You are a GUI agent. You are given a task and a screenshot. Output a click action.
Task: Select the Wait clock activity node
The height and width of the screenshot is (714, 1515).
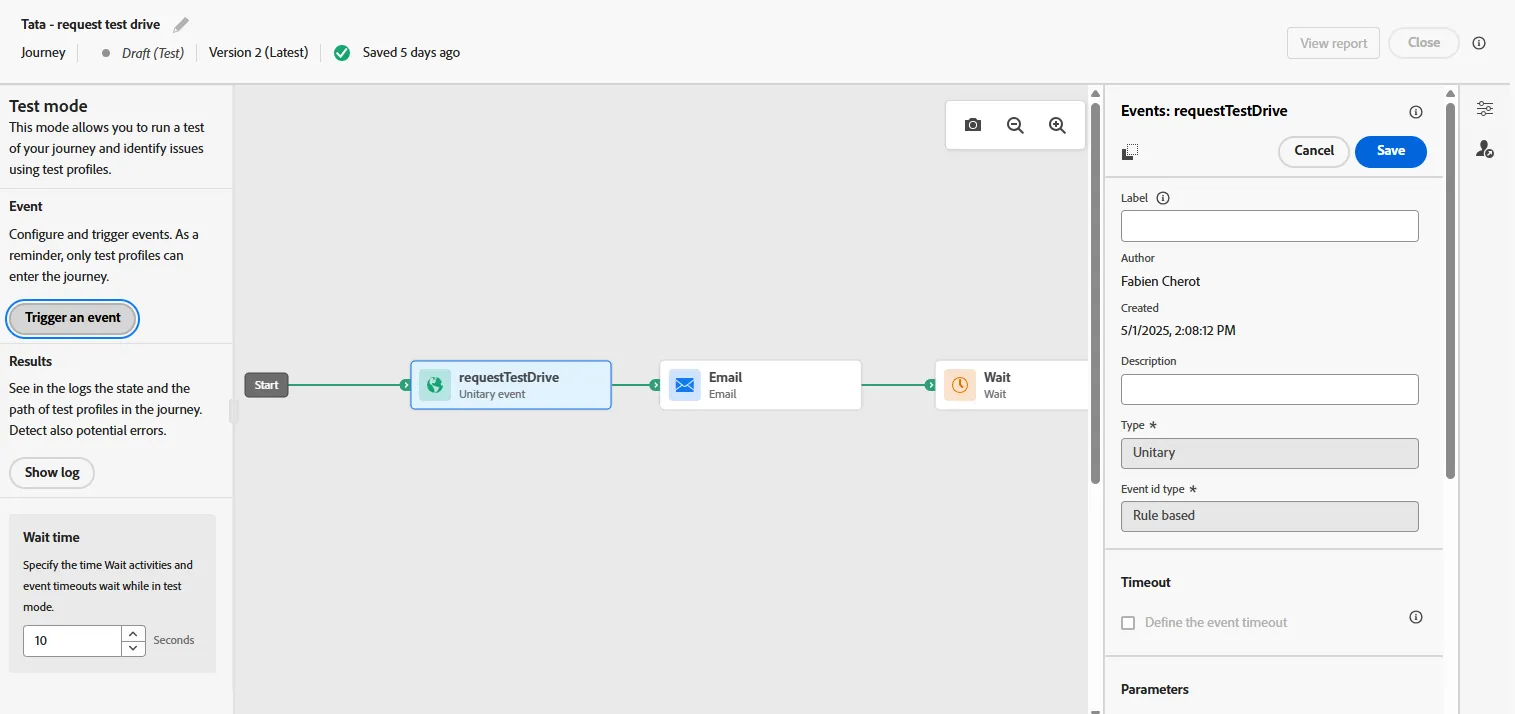pyautogui.click(x=1012, y=385)
